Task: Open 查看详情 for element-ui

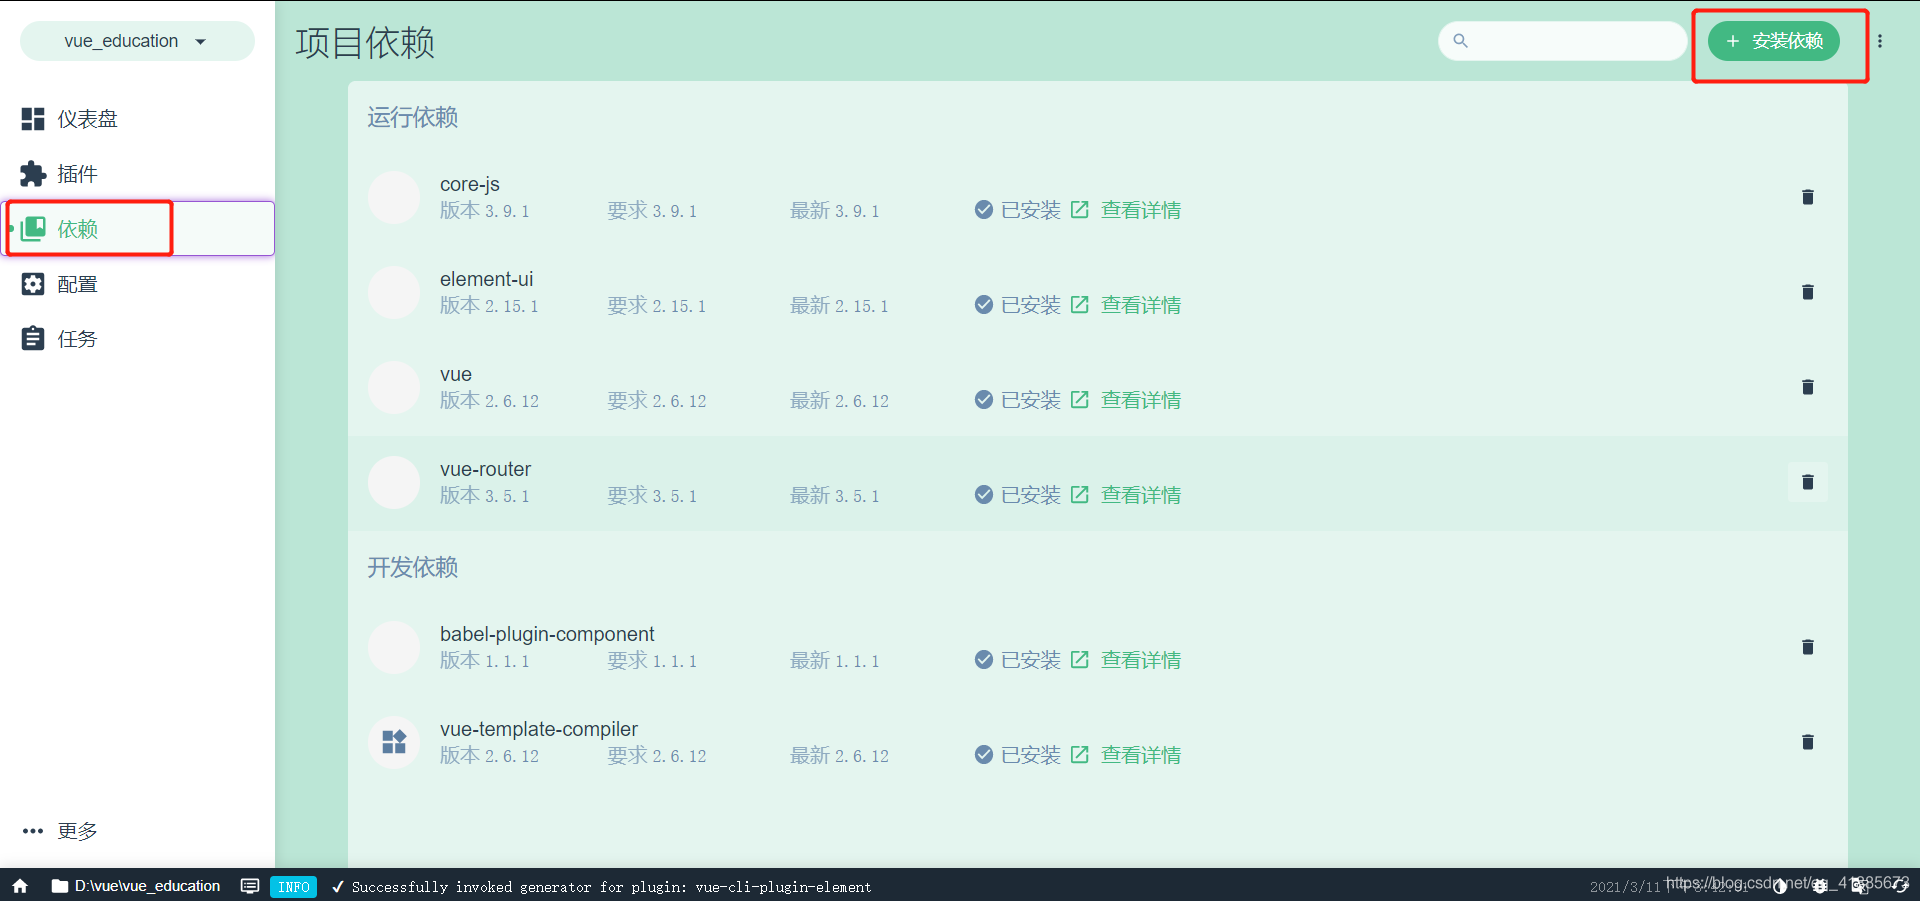Action: pos(1141,305)
